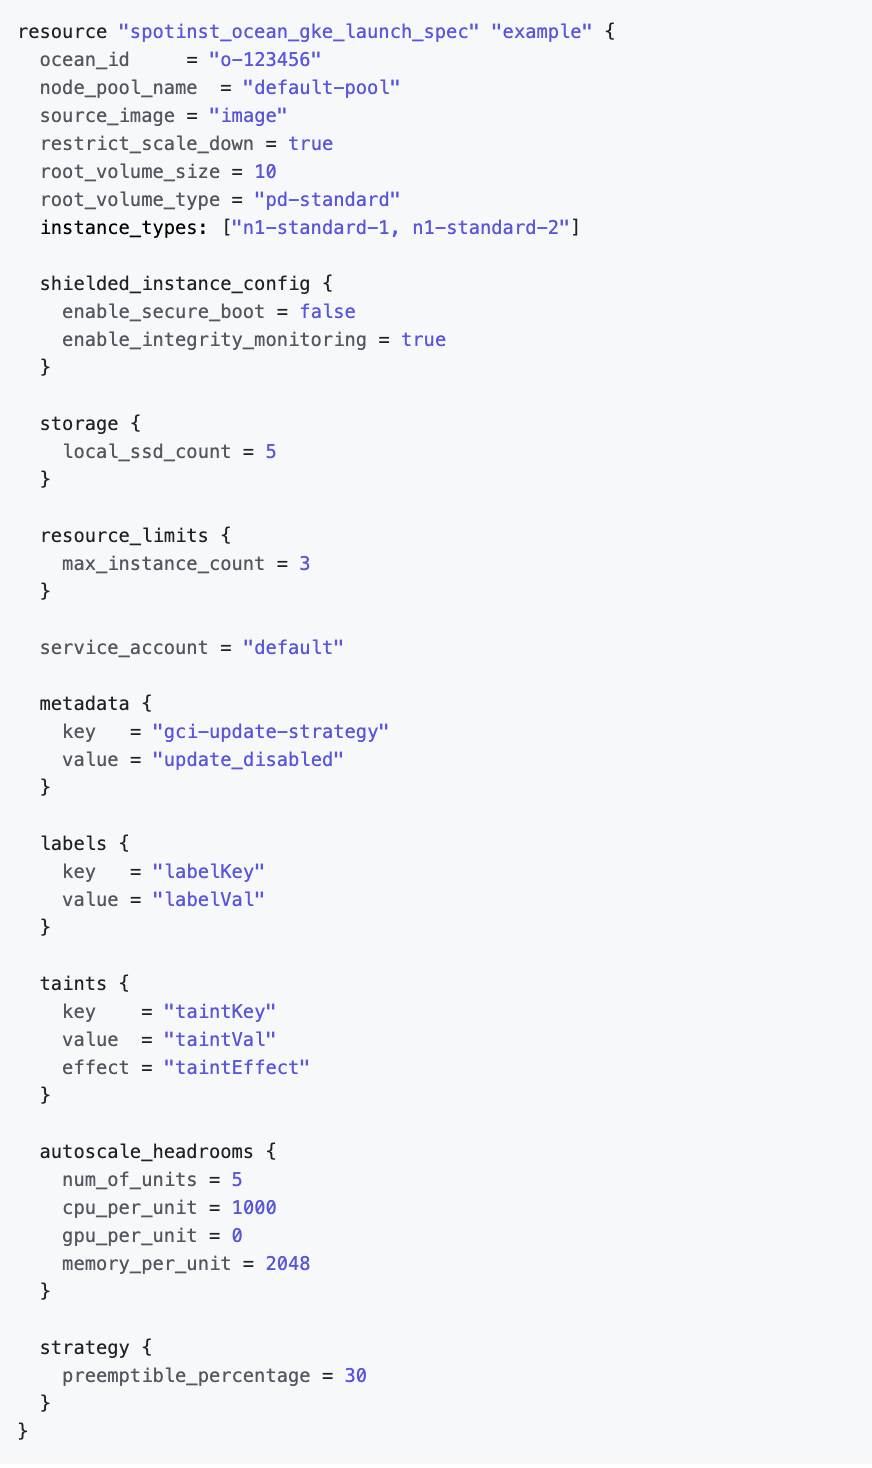Click the source_image value "image"
The height and width of the screenshot is (1468, 872).
pos(254,116)
